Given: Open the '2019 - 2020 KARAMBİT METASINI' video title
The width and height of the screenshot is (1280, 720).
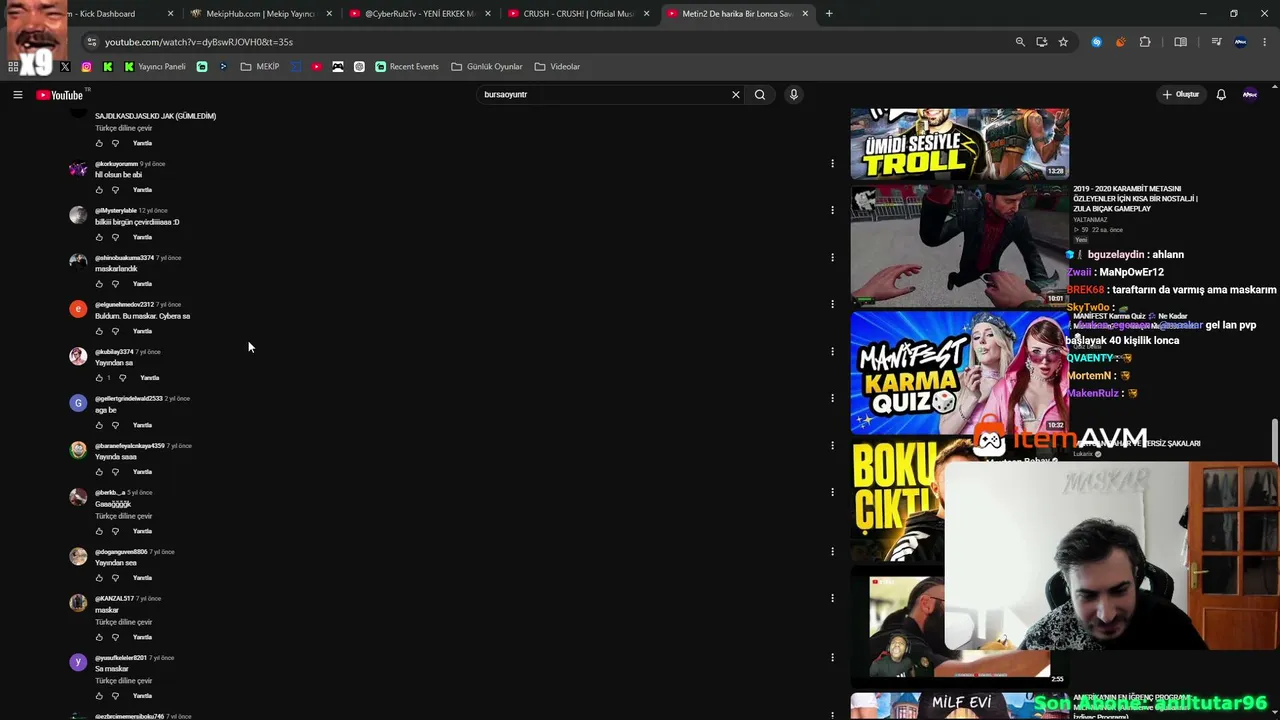Looking at the screenshot, I should [1135, 199].
